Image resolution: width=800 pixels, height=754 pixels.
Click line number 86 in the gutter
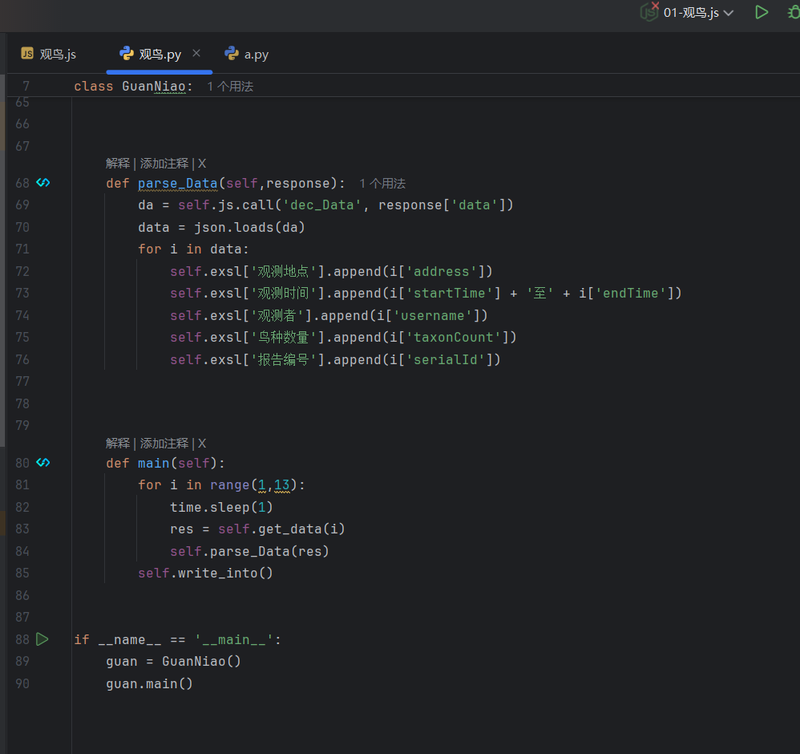tap(22, 595)
